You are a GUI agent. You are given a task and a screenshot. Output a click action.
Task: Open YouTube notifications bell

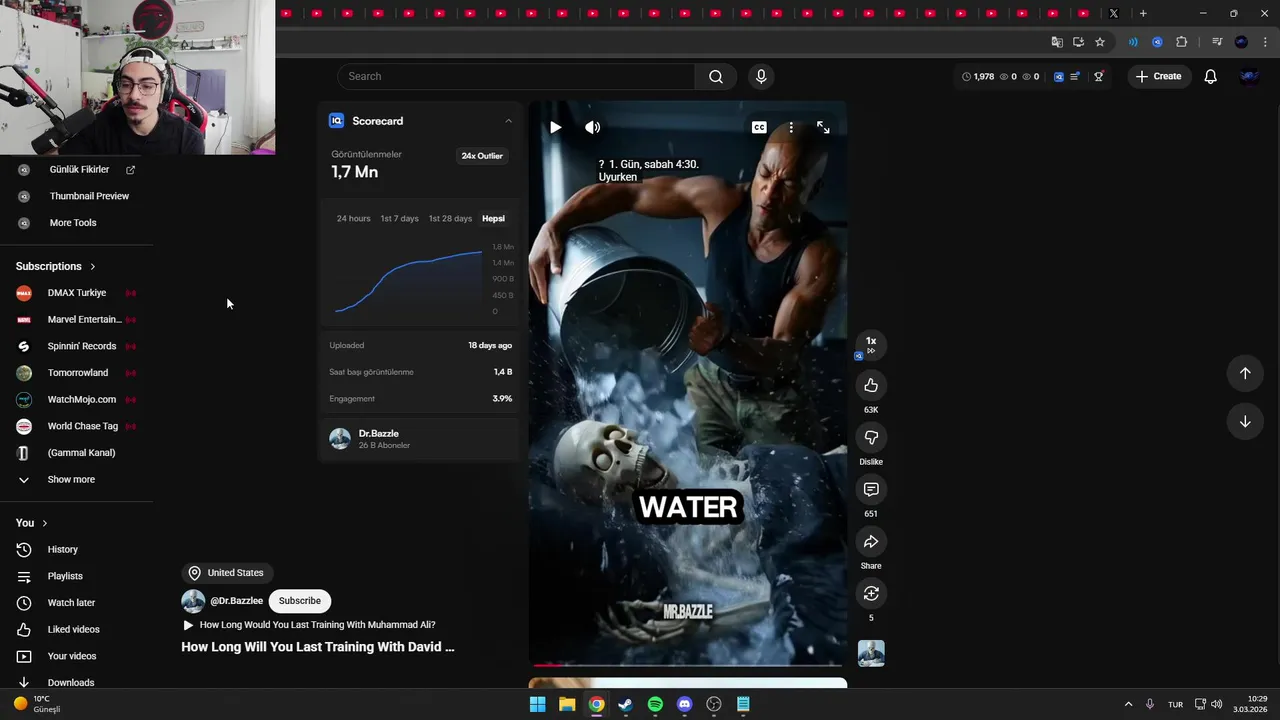coord(1210,76)
